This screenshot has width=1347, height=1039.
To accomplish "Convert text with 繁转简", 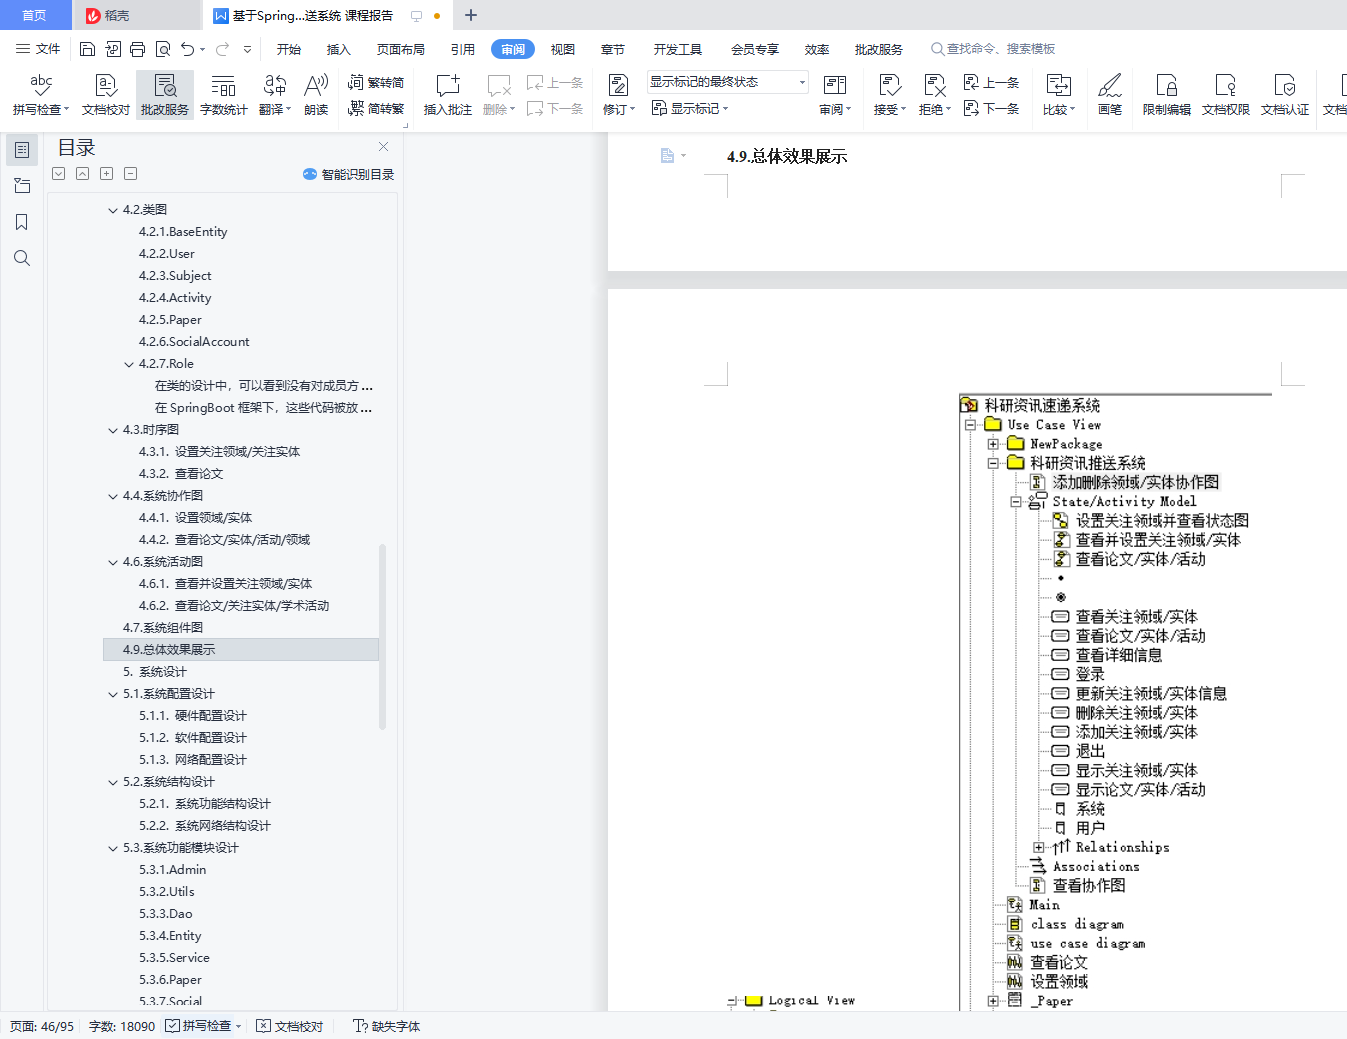I will click(376, 83).
